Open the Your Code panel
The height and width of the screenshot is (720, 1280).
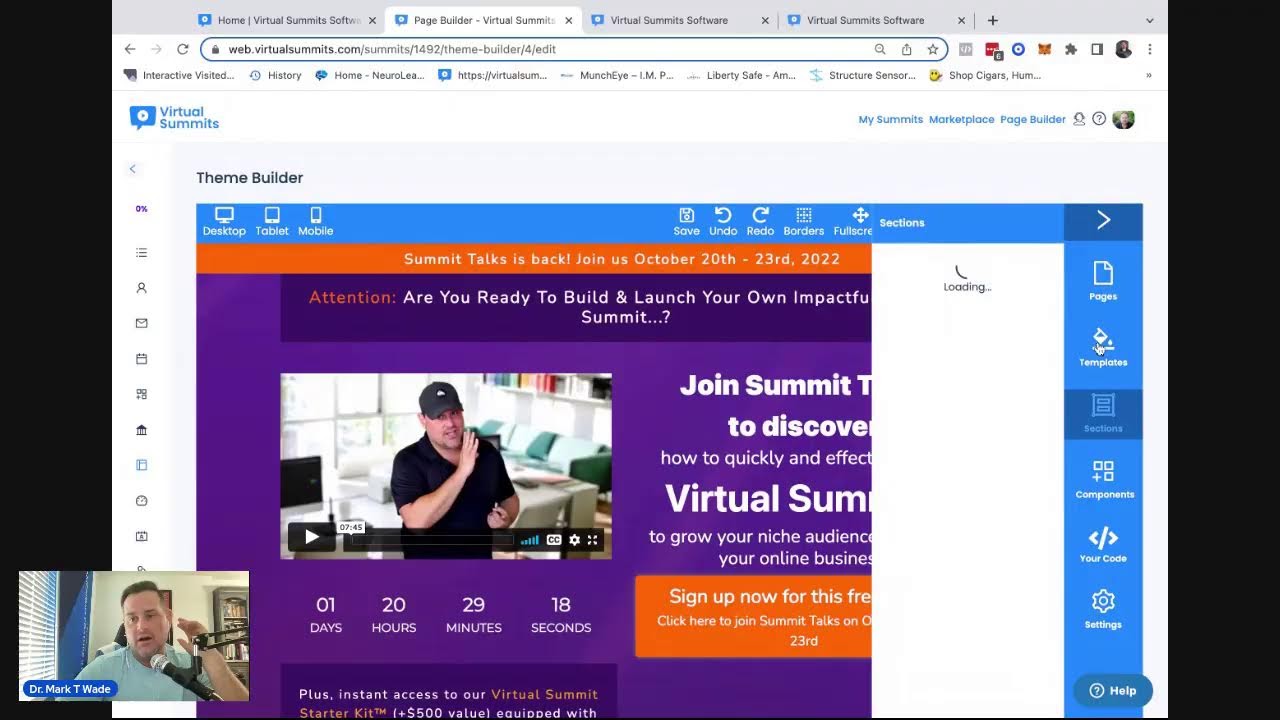1103,545
